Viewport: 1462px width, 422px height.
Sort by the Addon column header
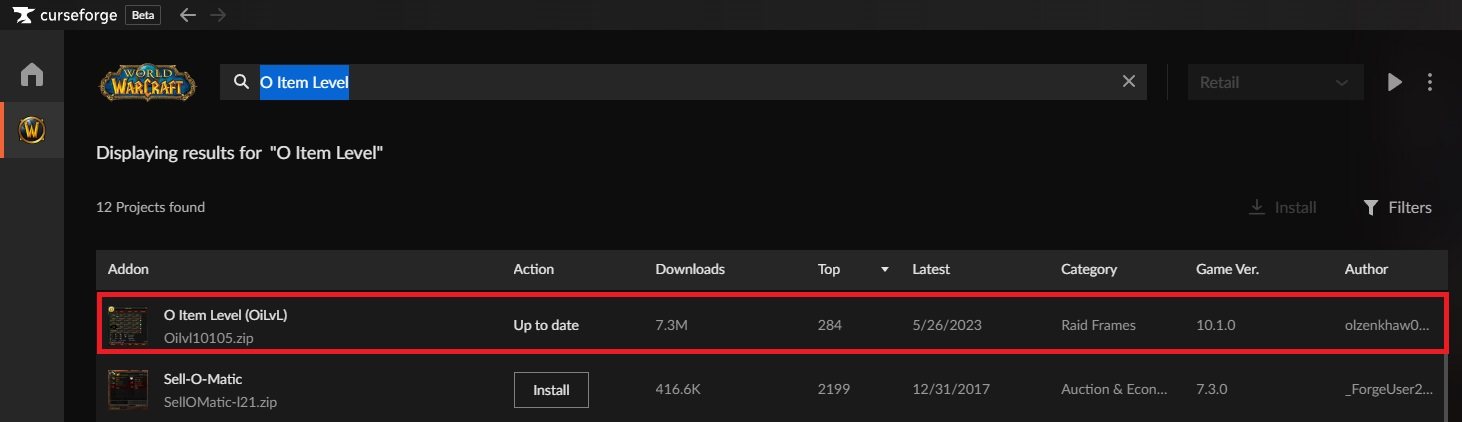click(128, 269)
